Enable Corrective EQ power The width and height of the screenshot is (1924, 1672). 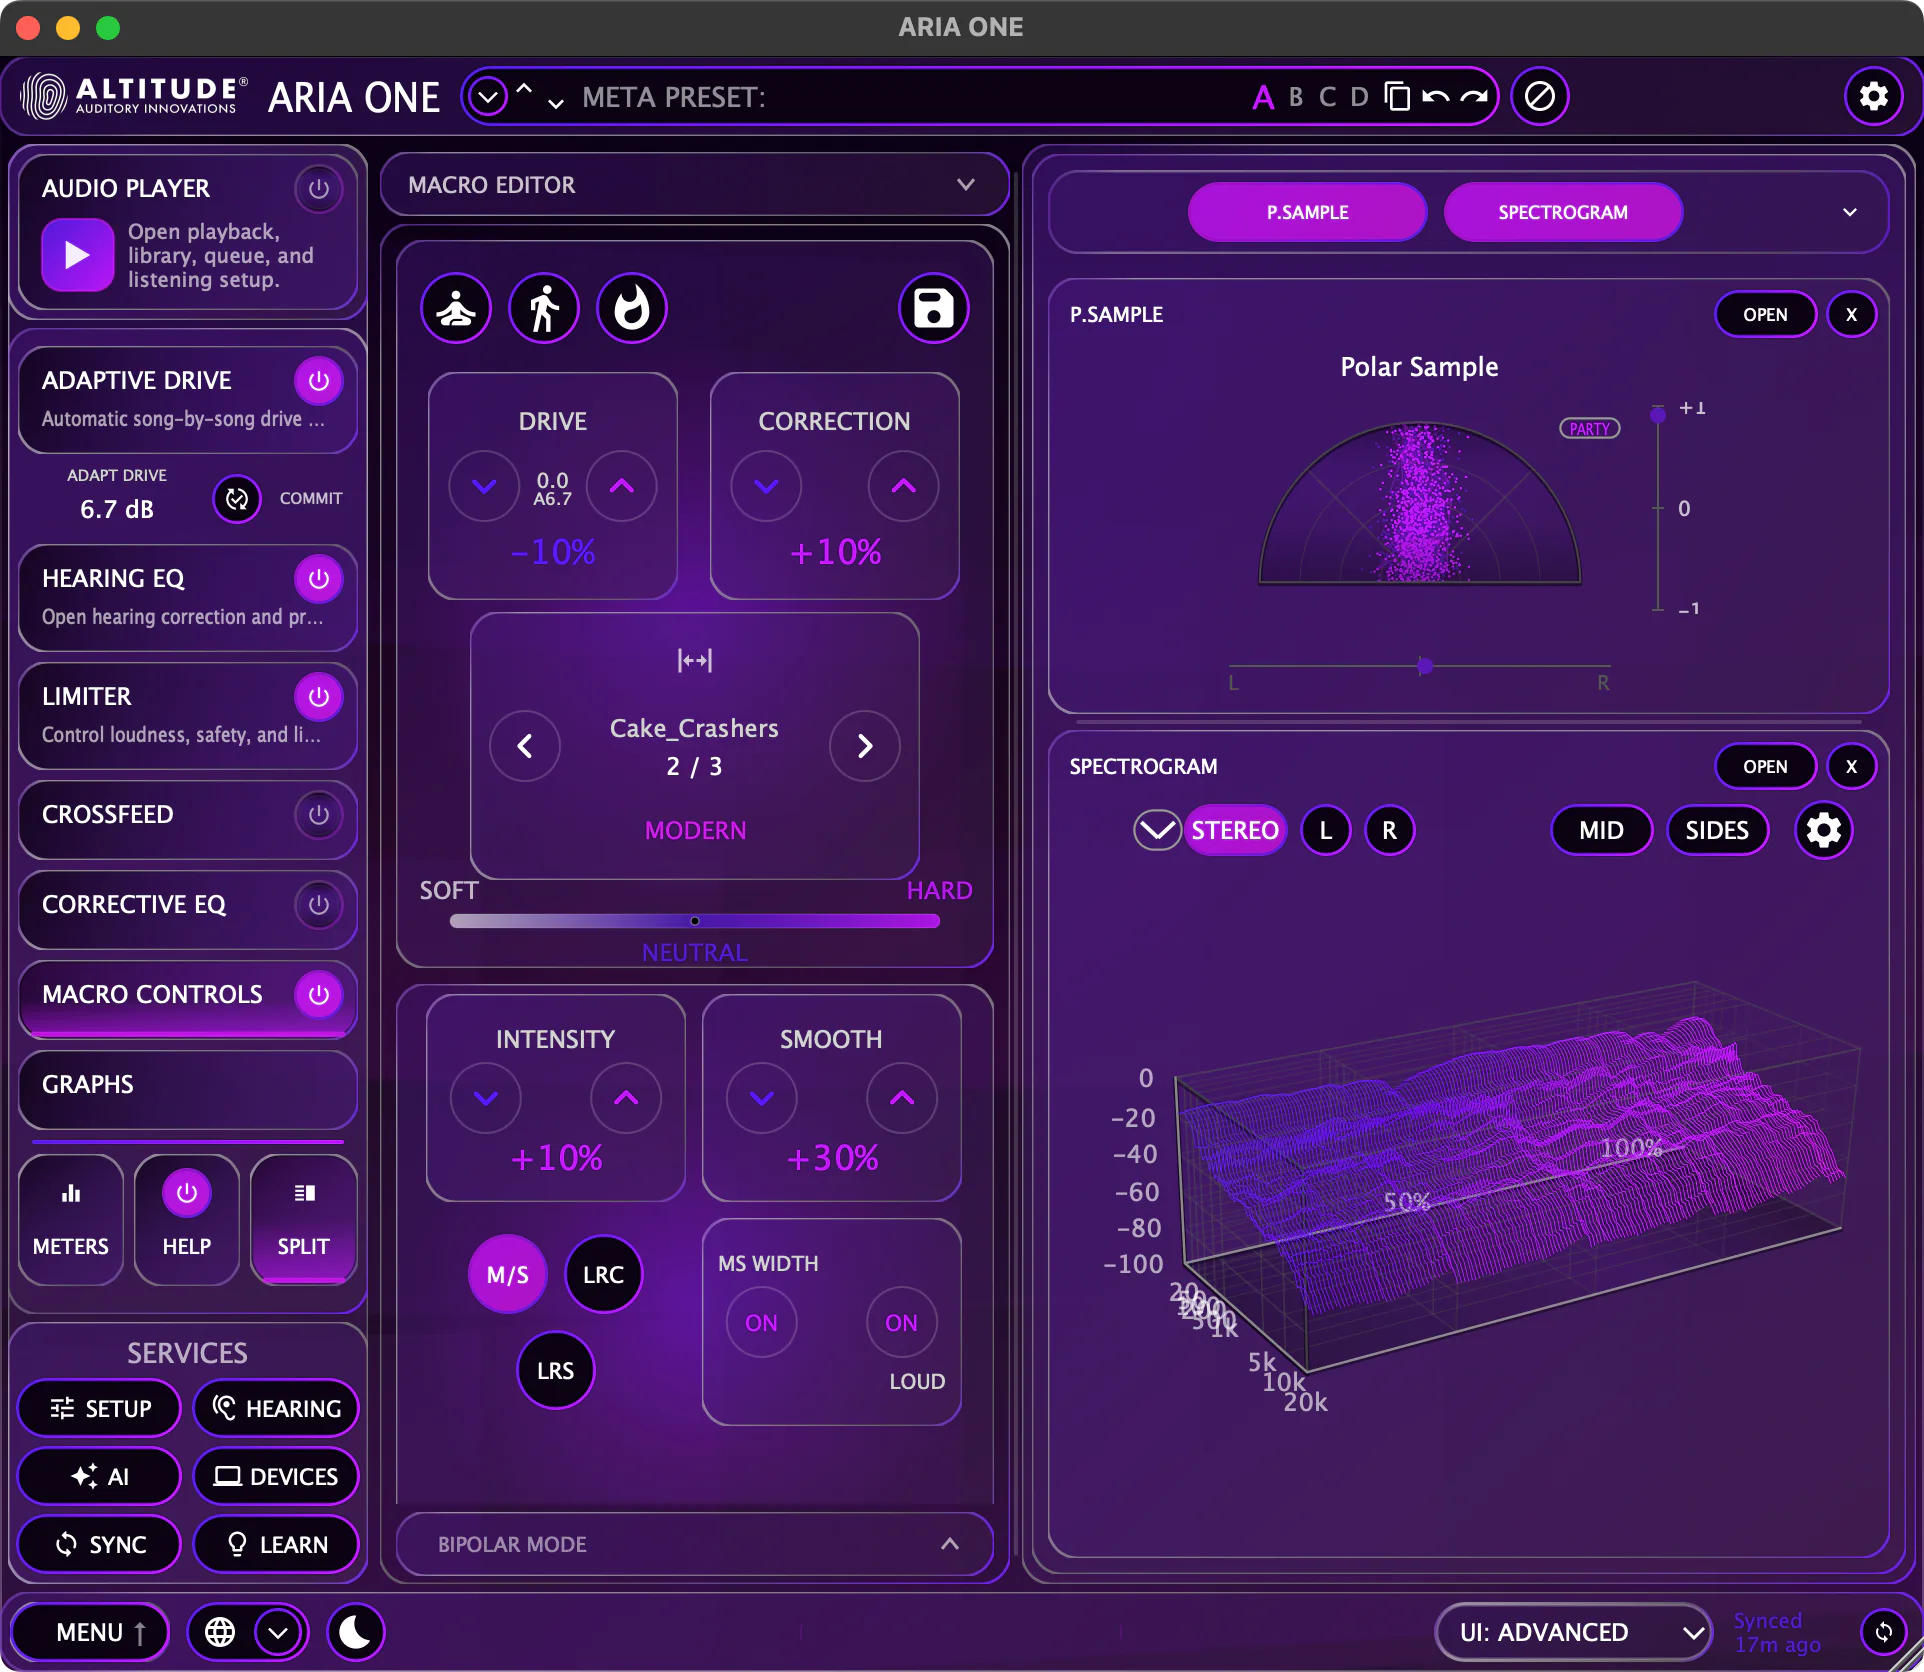(319, 904)
